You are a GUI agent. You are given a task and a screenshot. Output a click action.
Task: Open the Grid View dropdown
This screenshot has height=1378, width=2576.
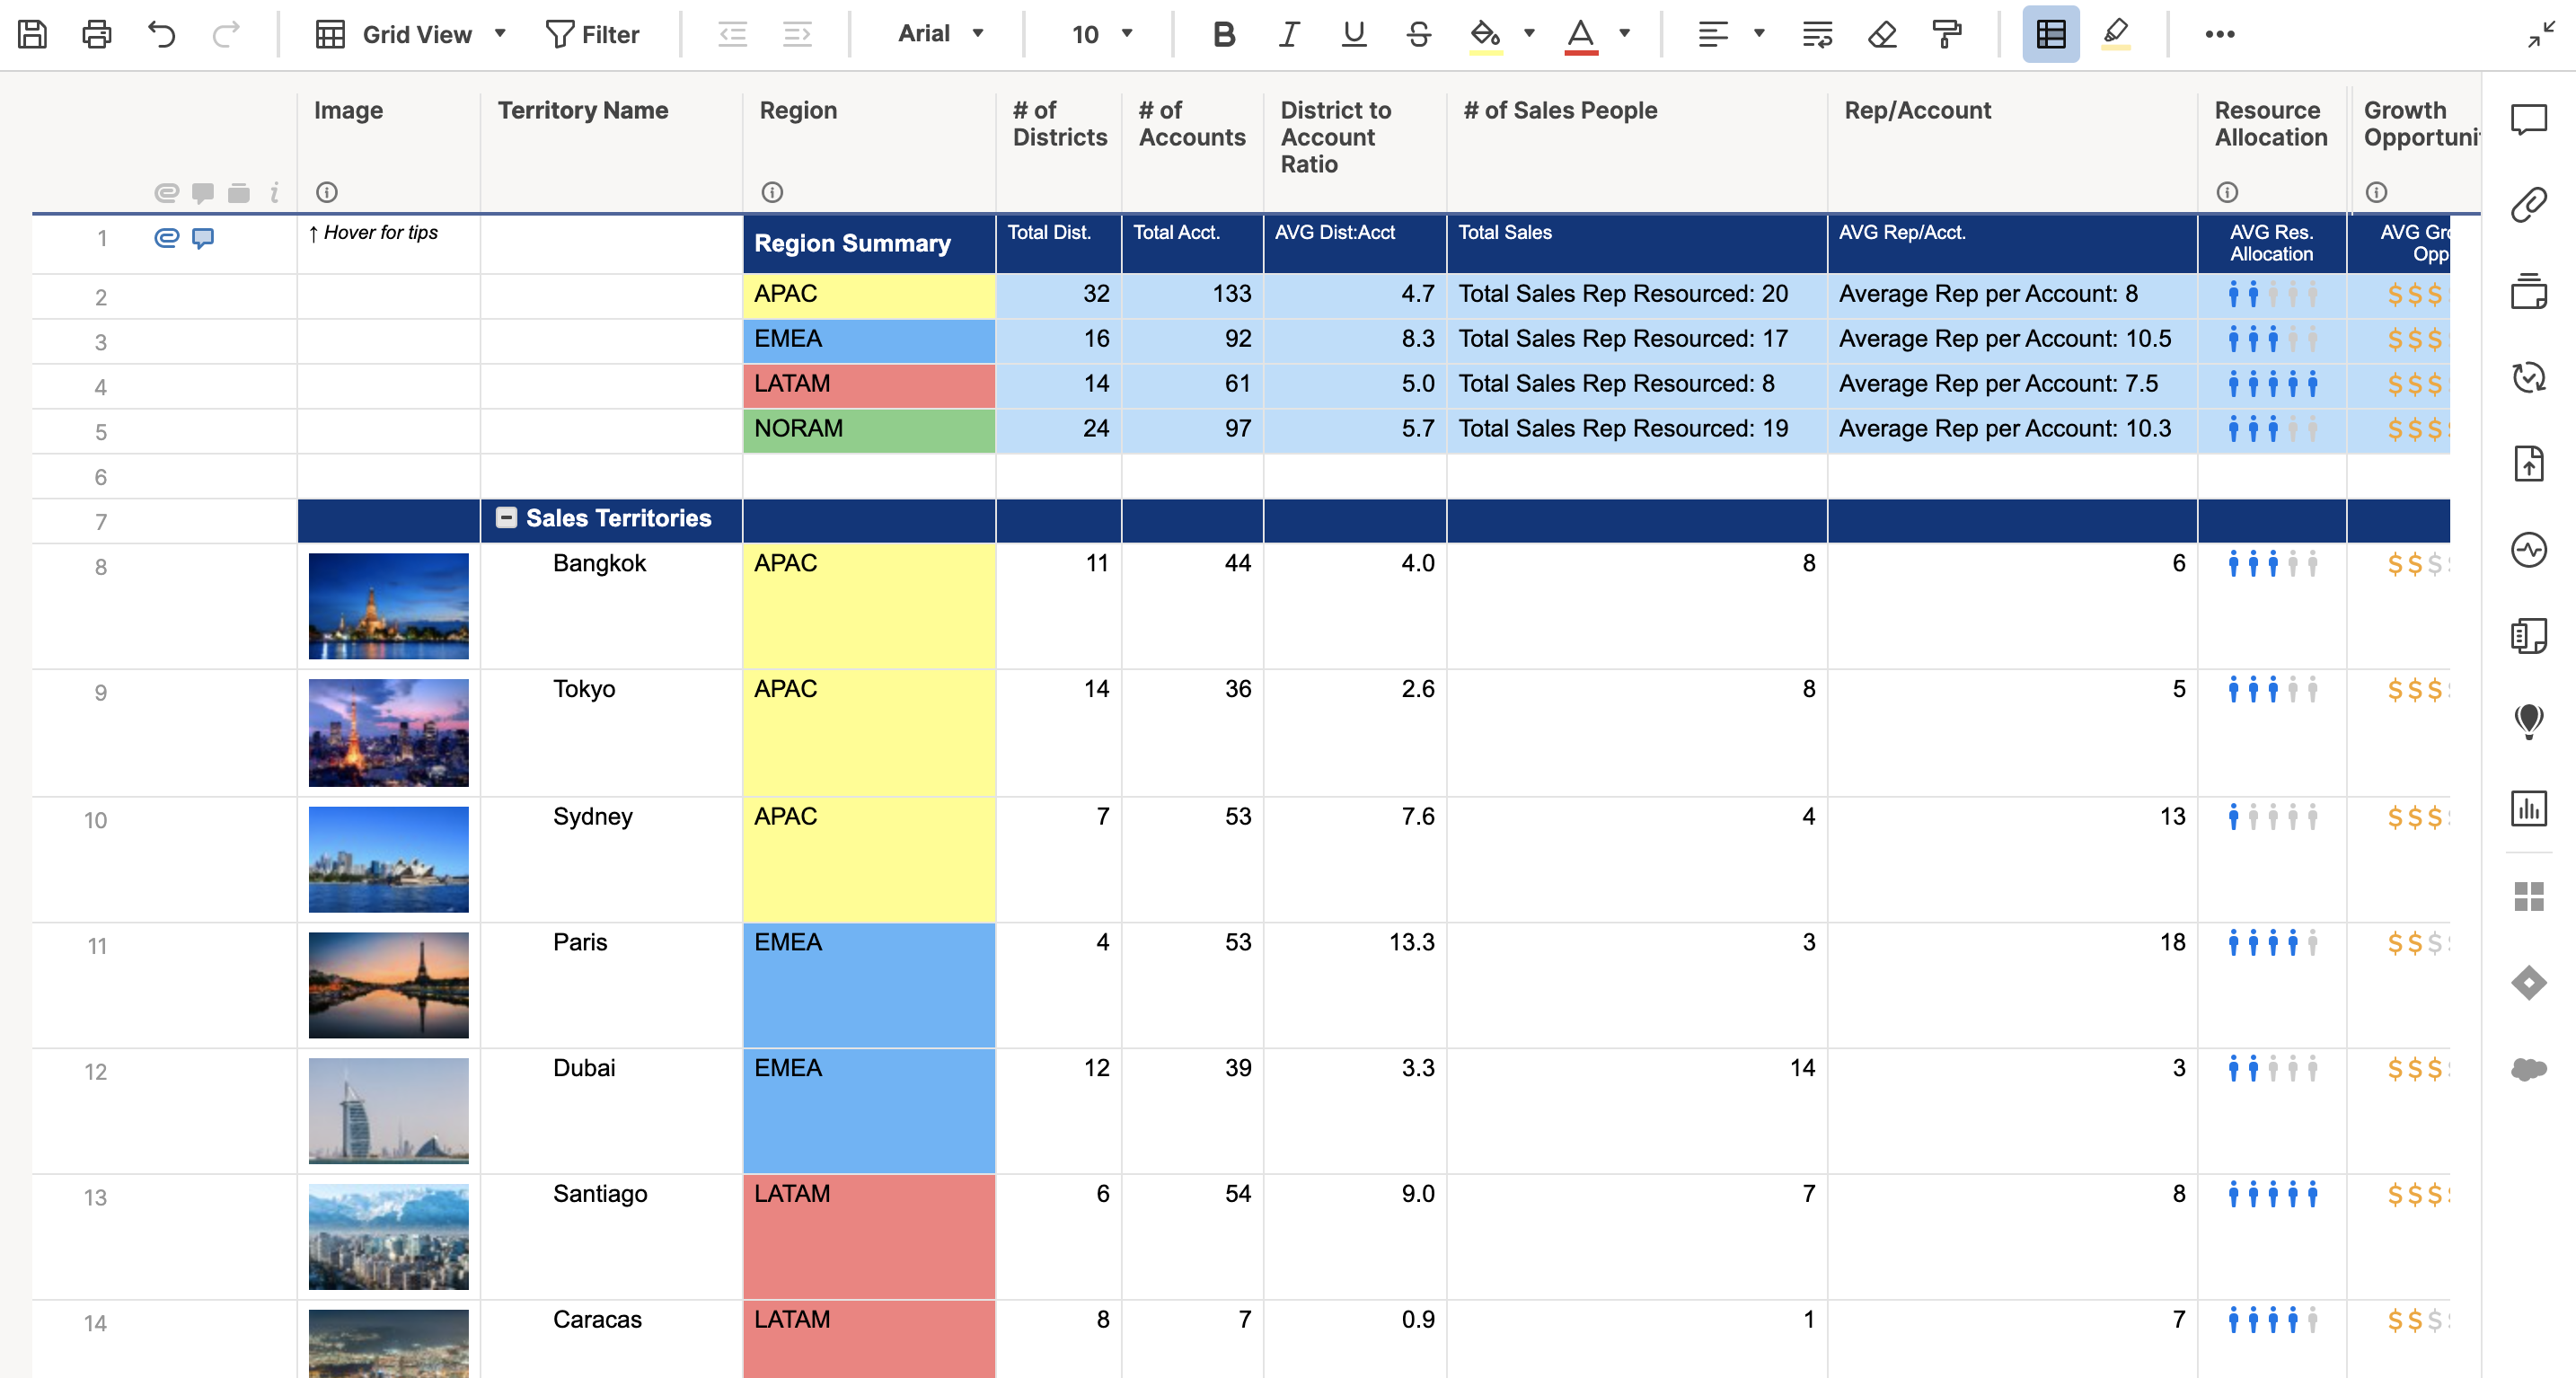point(501,32)
